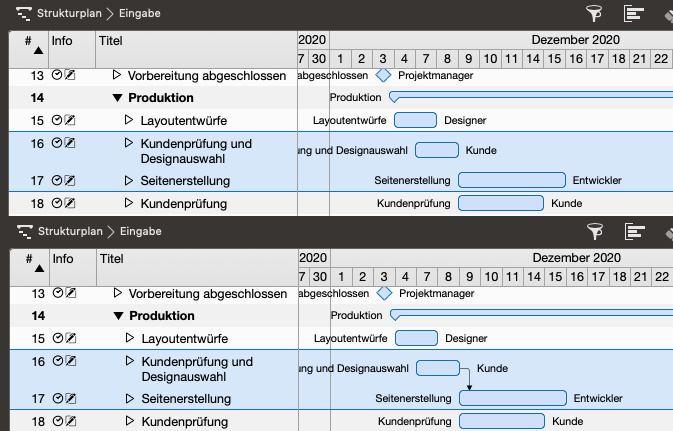The image size is (673, 431).
Task: Expand Vorbereitung abgeschlossen in lower panel
Action: pos(117,294)
